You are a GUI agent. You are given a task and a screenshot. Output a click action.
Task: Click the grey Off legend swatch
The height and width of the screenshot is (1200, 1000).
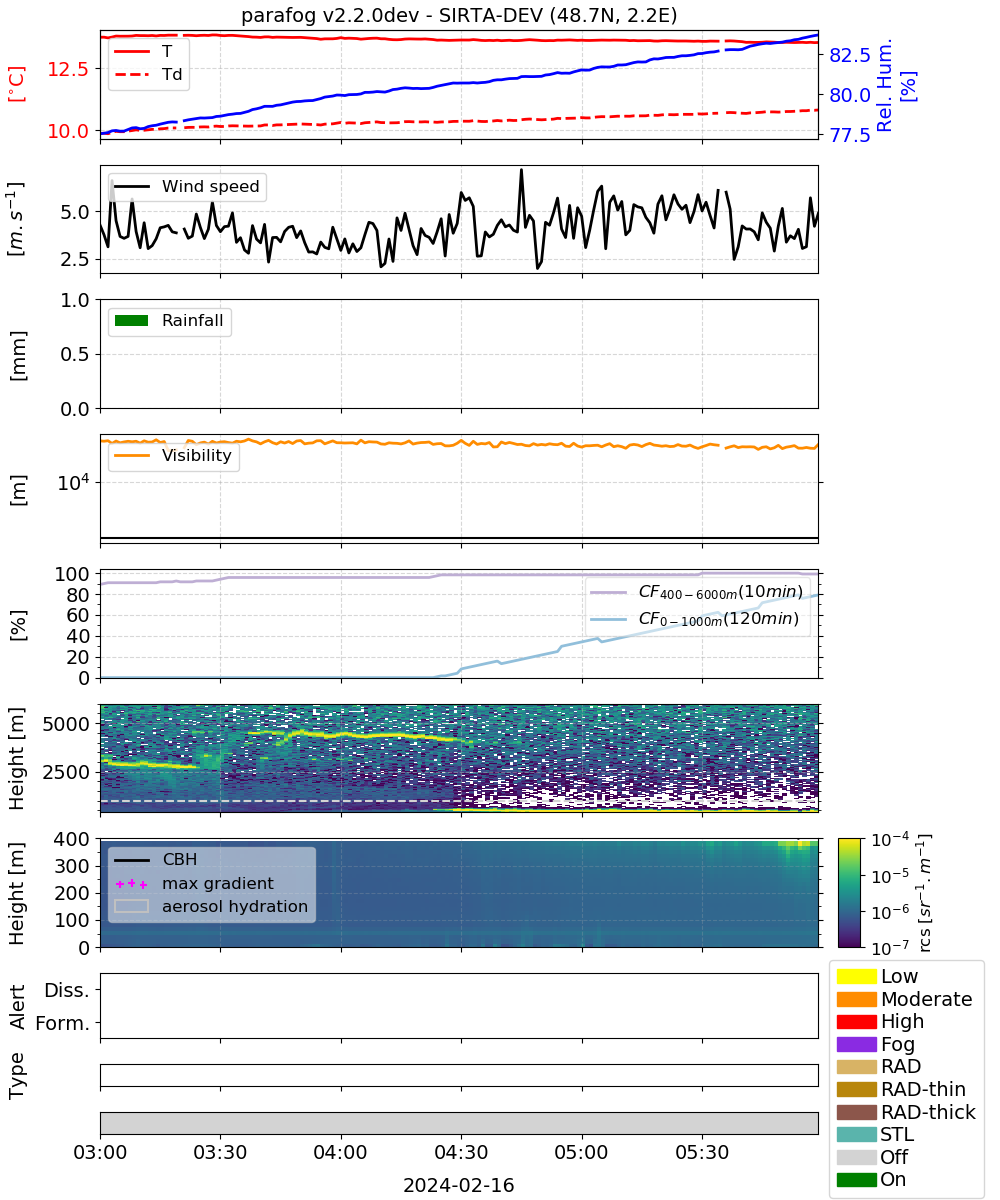pyautogui.click(x=856, y=1156)
